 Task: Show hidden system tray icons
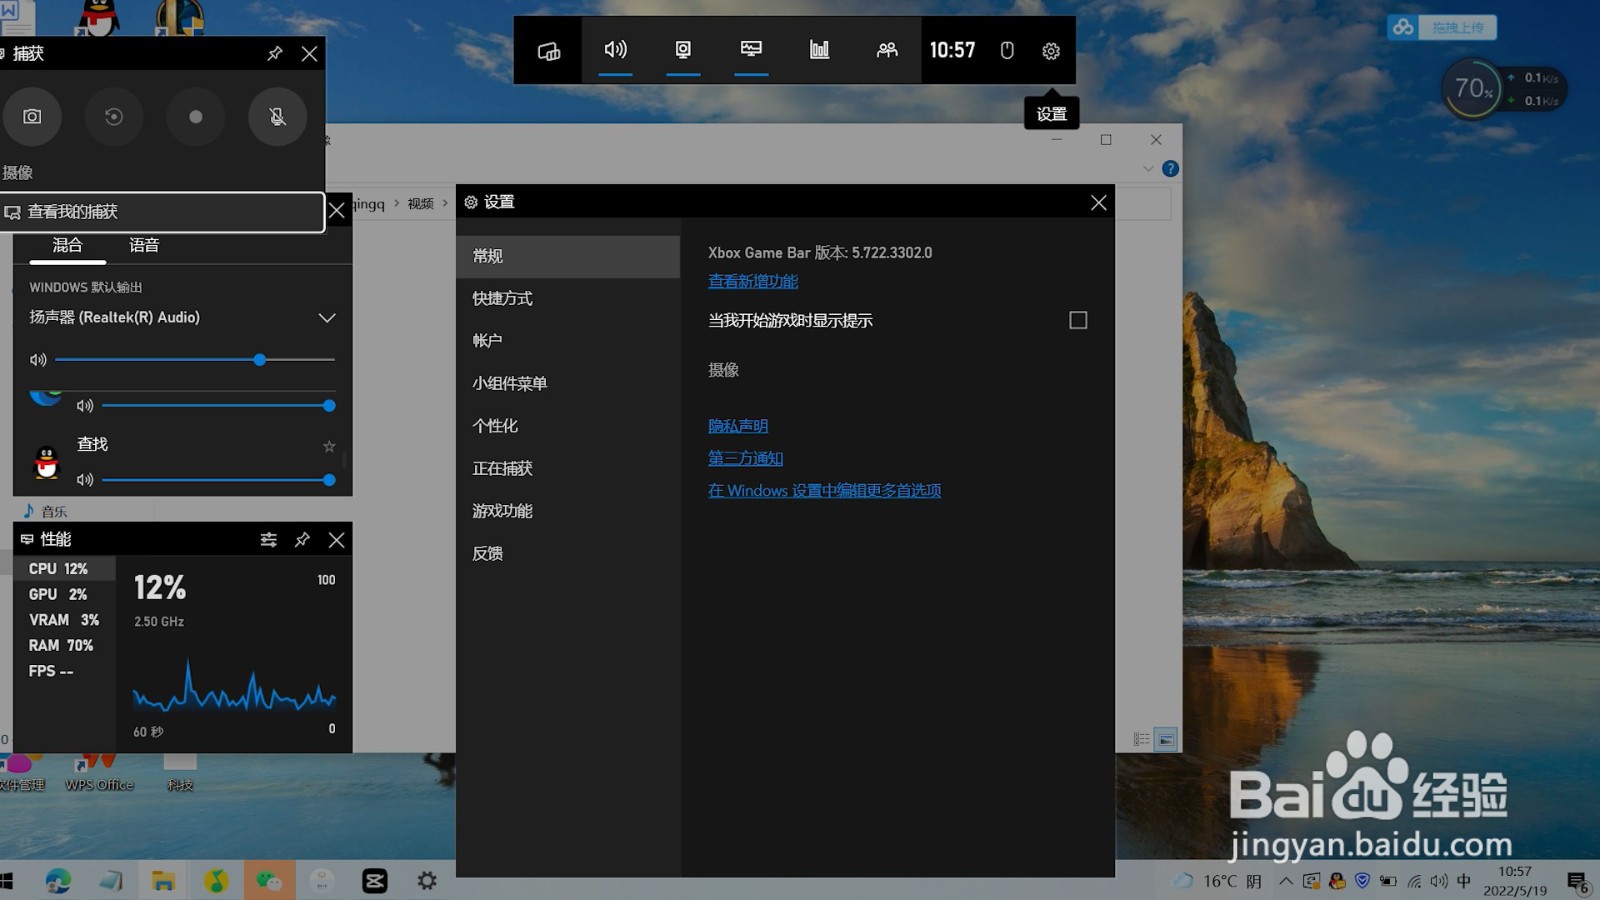(x=1286, y=881)
